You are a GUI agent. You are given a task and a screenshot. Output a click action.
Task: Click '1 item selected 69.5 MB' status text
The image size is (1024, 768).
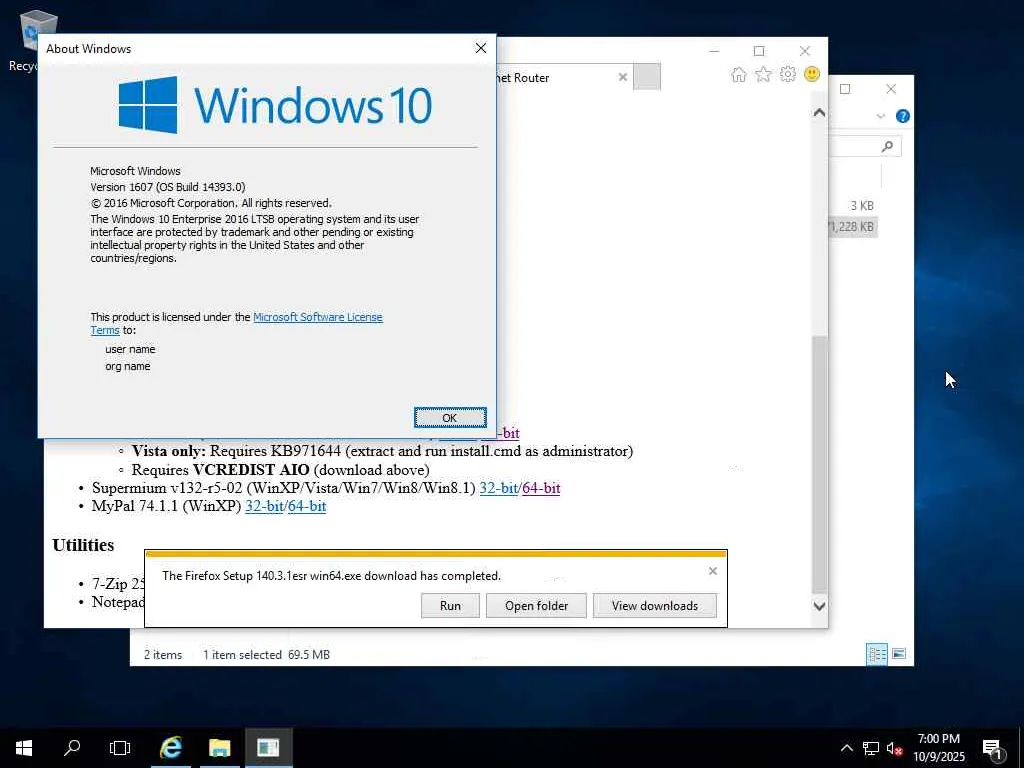pos(266,654)
